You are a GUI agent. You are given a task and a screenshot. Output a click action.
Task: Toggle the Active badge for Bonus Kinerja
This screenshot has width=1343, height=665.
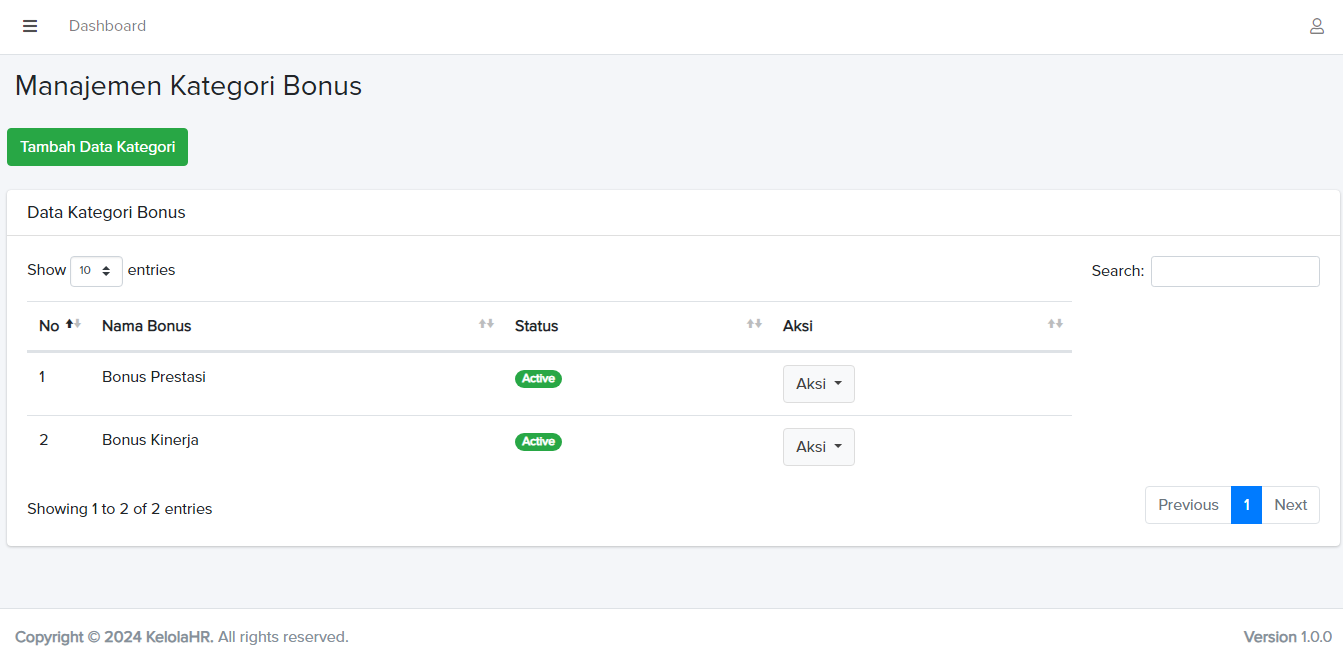538,441
